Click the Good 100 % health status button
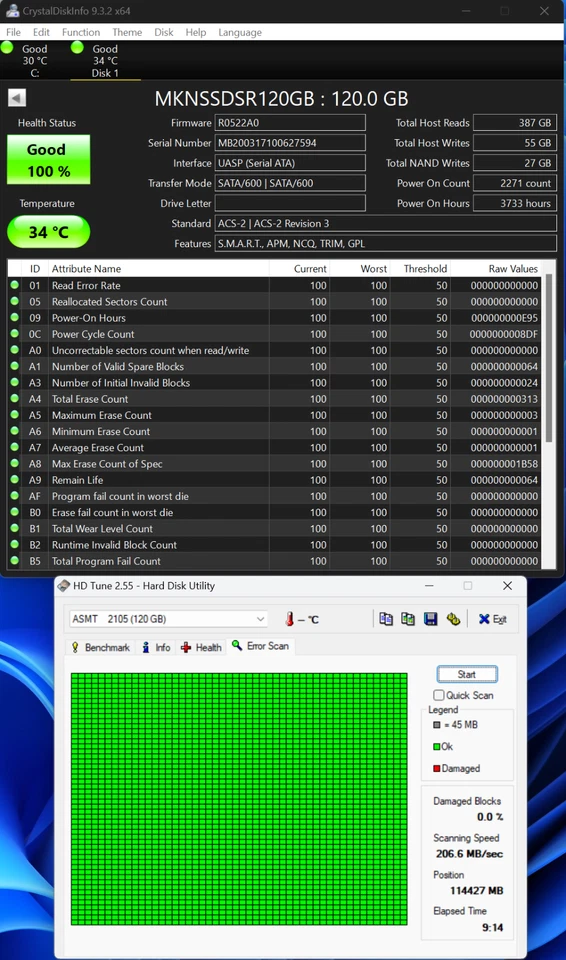The width and height of the screenshot is (566, 960). (x=48, y=160)
